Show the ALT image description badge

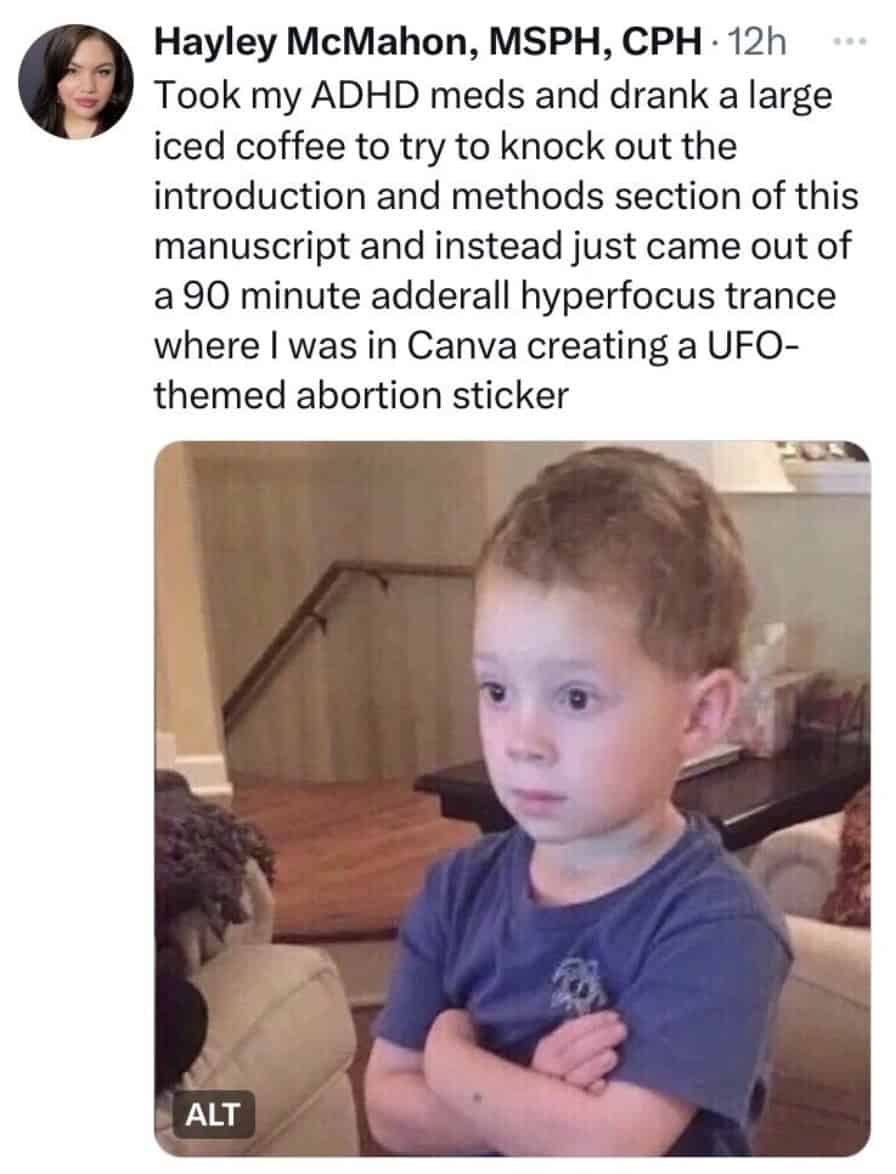tap(213, 1115)
